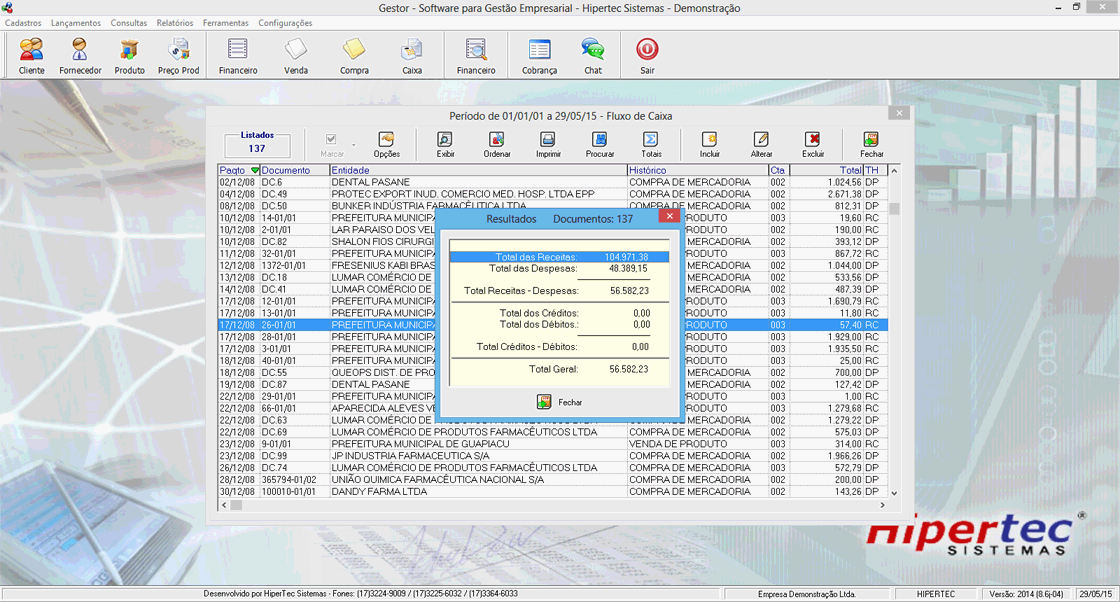
Task: Select the row with document DC.69
Action: tap(552, 432)
